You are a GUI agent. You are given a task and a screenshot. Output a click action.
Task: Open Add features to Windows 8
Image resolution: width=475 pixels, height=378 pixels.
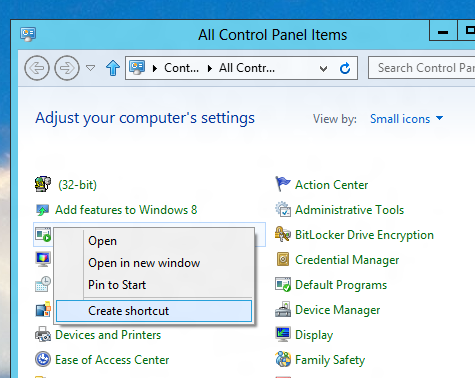point(126,210)
